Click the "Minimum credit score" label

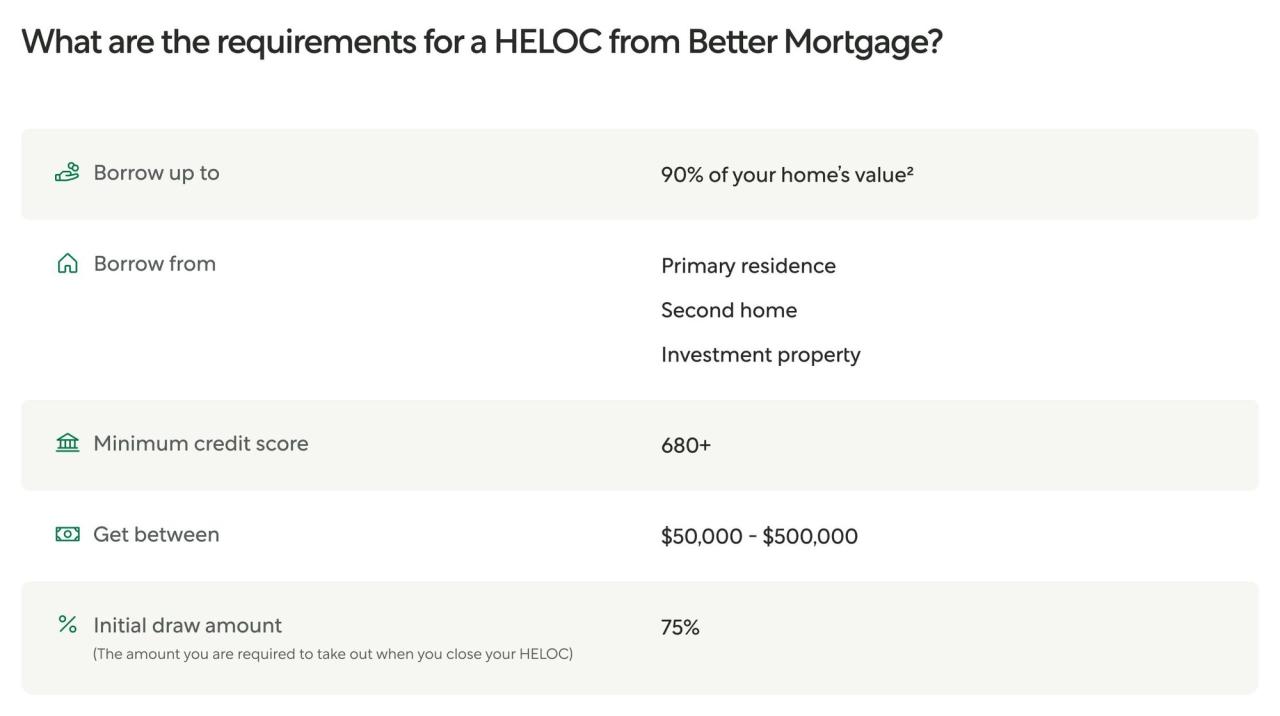(200, 443)
